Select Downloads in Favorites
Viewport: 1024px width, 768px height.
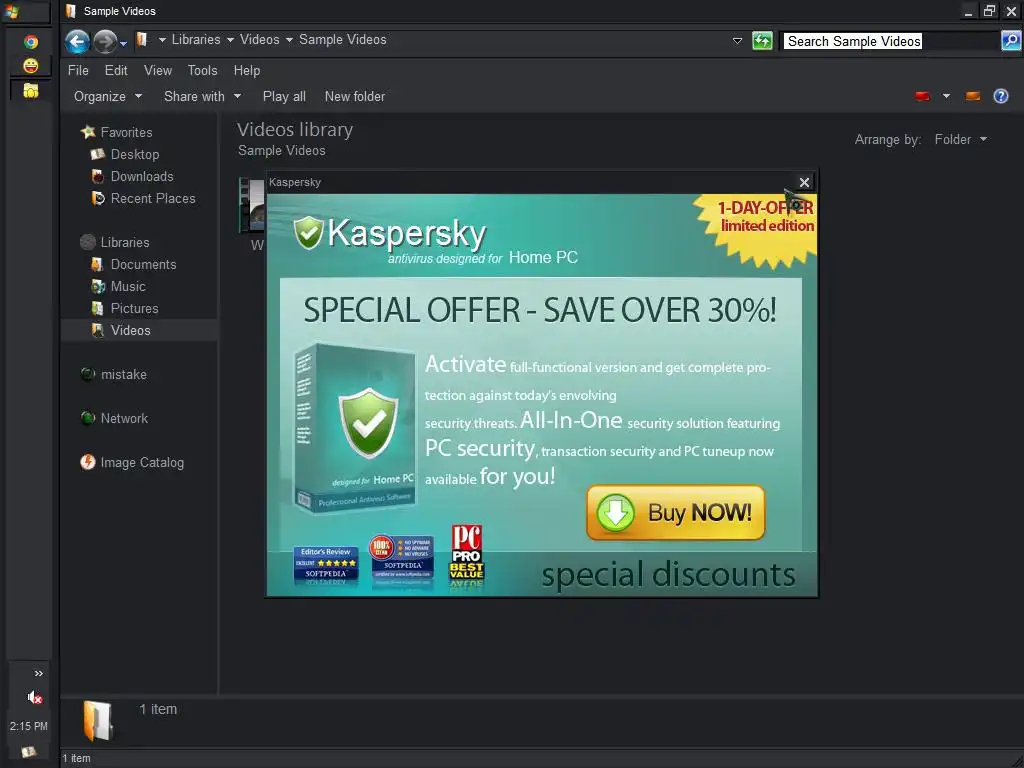click(142, 177)
